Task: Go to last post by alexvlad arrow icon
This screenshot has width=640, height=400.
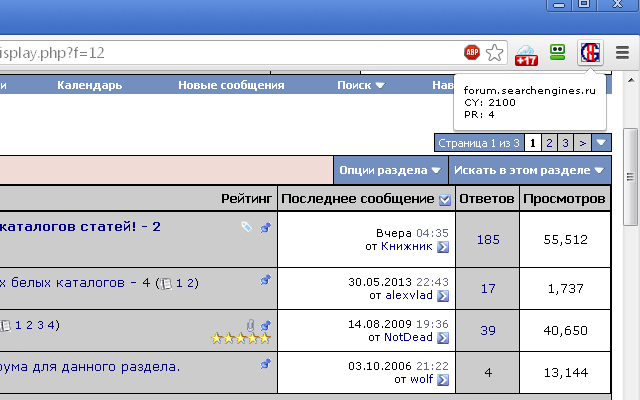Action: pos(443,296)
